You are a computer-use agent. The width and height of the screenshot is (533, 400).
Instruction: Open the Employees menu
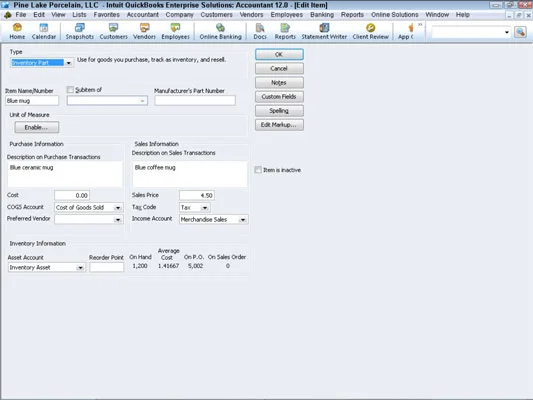(287, 15)
